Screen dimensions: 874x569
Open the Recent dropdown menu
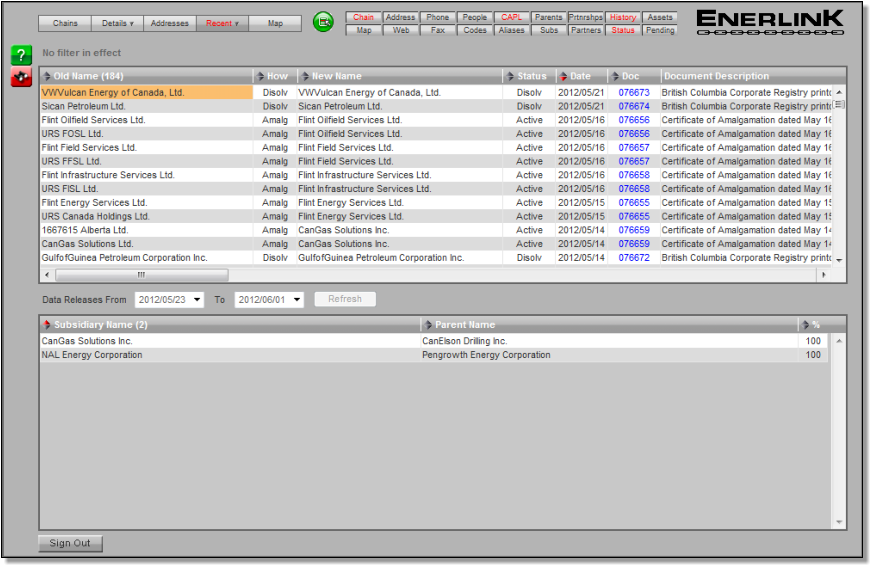pyautogui.click(x=222, y=23)
